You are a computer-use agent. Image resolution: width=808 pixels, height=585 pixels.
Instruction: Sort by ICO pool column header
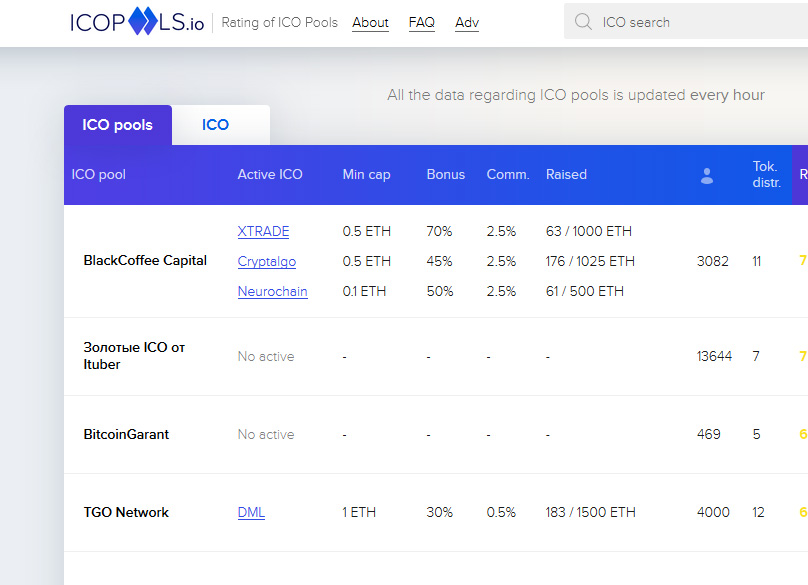[x=98, y=175]
